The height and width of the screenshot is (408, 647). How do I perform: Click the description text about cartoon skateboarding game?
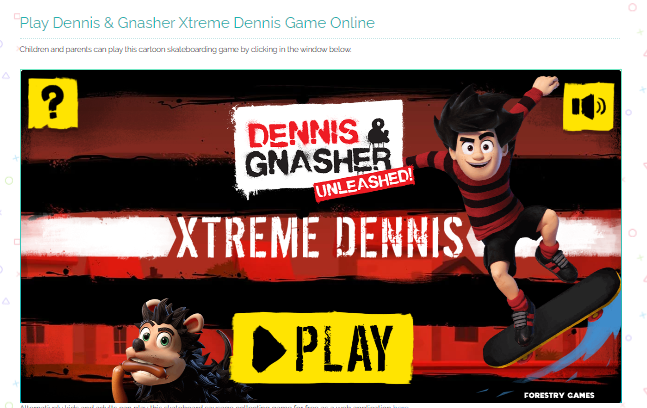coord(185,50)
